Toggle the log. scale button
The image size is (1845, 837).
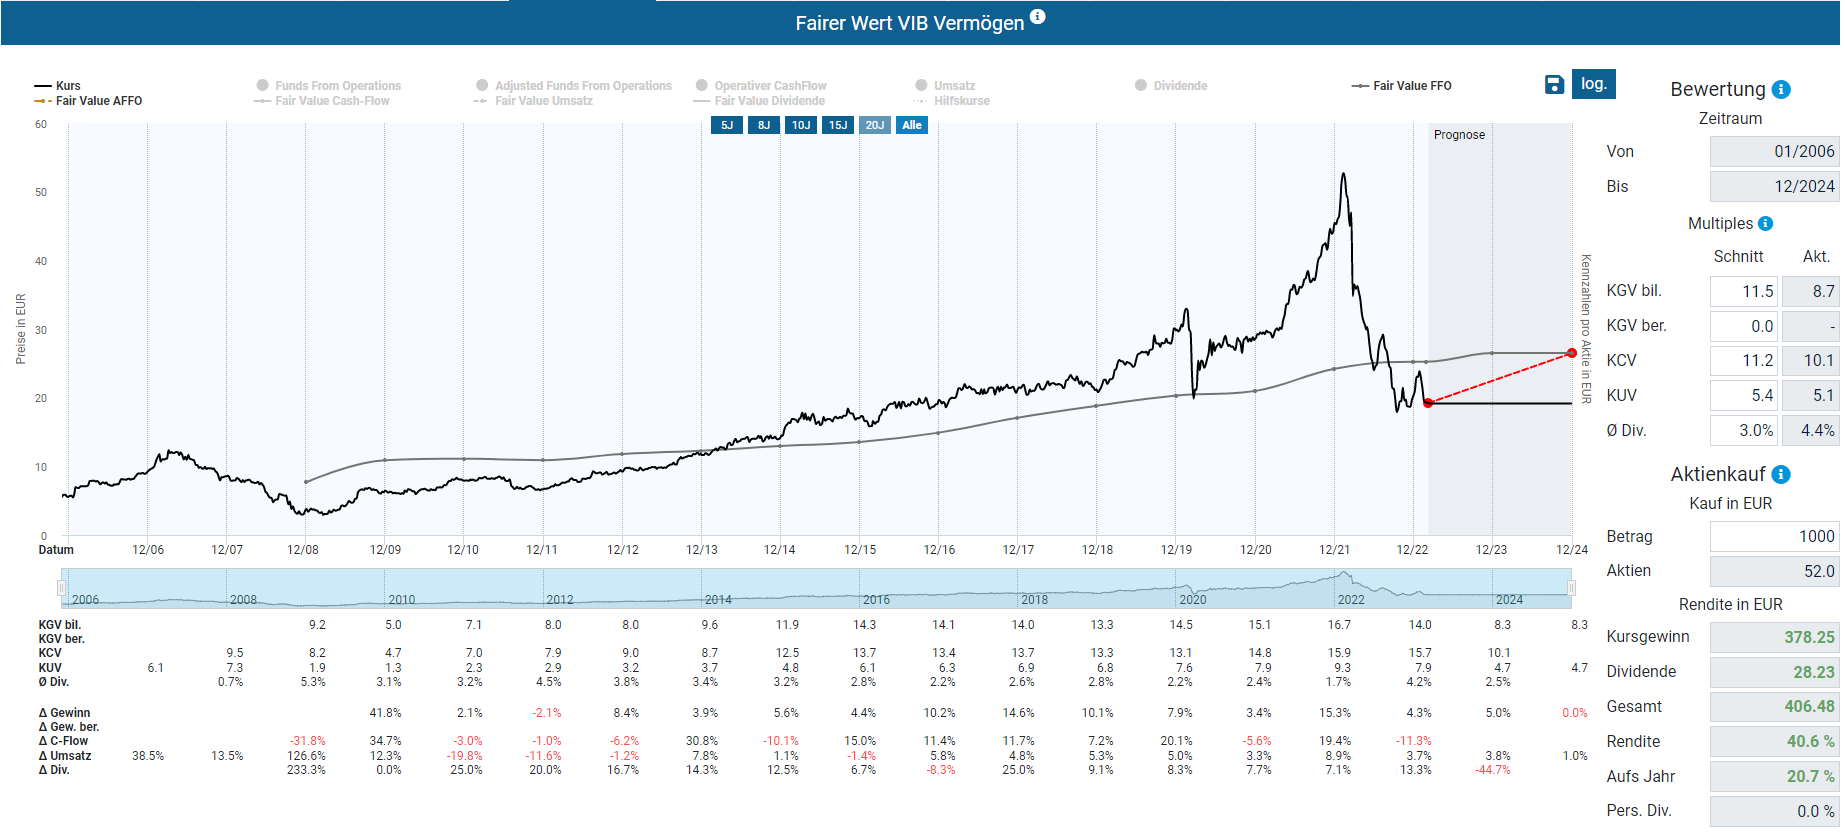(1593, 84)
